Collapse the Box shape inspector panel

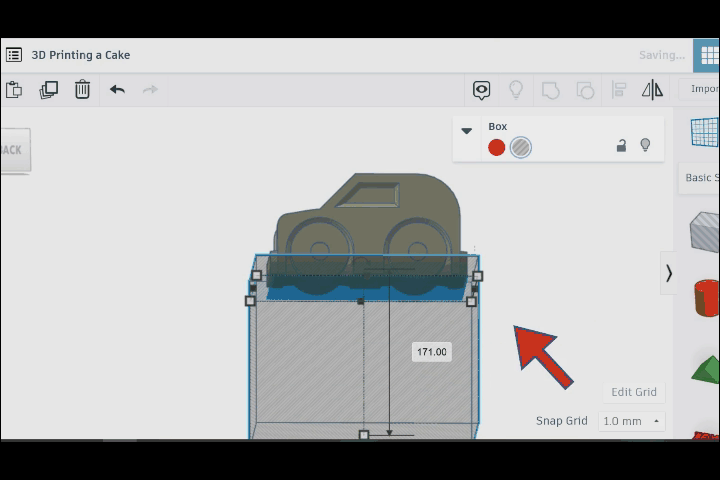click(467, 131)
